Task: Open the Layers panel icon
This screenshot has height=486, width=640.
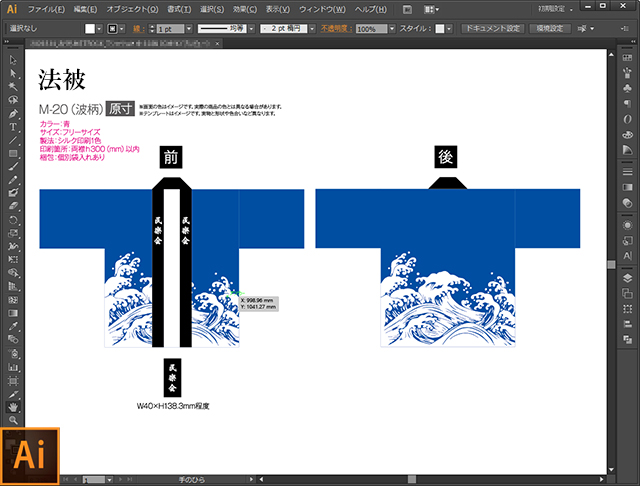Action: 627,278
